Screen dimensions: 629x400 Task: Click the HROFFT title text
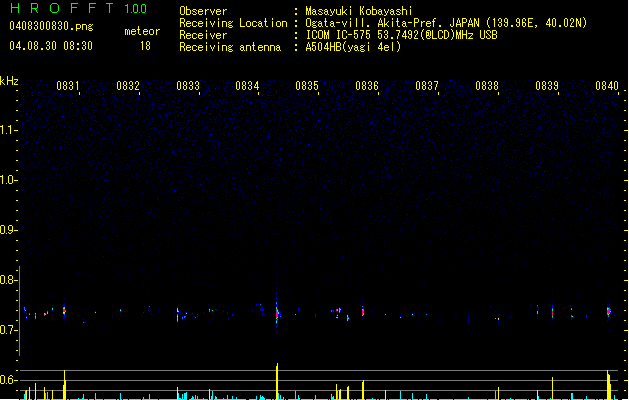(x=62, y=8)
